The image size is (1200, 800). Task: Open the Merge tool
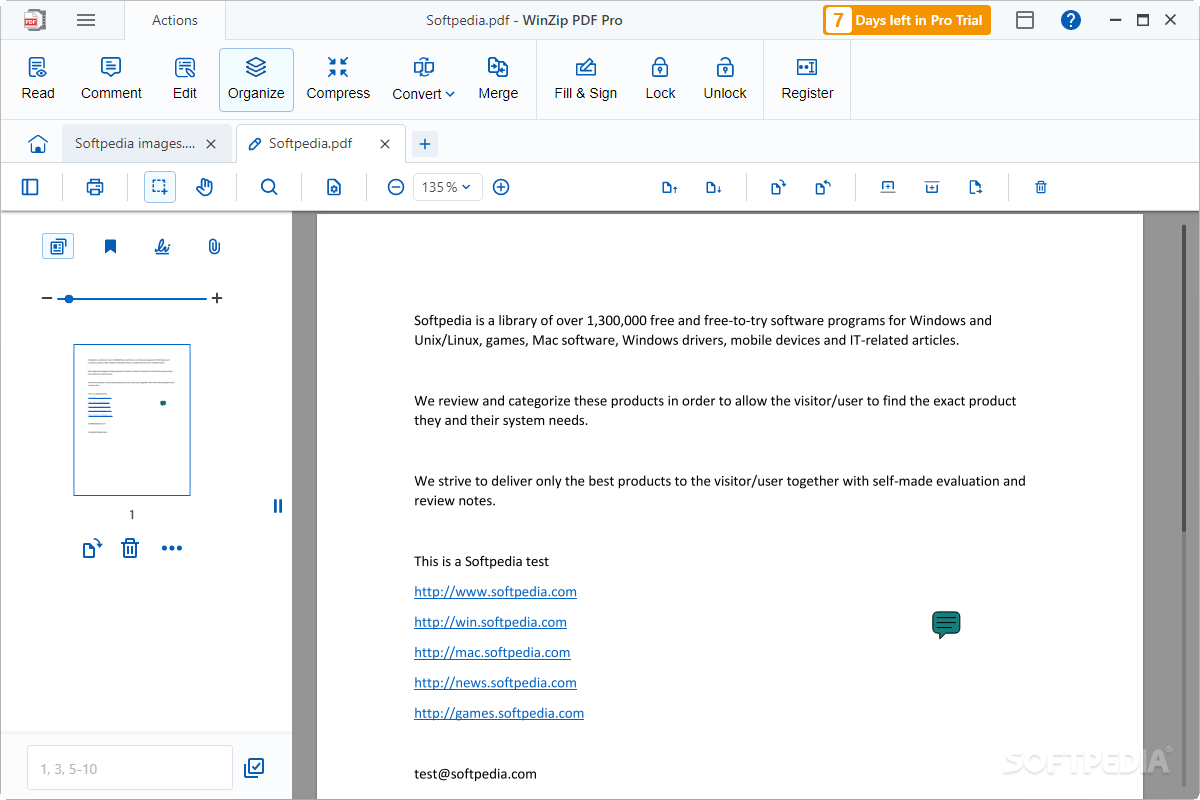tap(498, 79)
